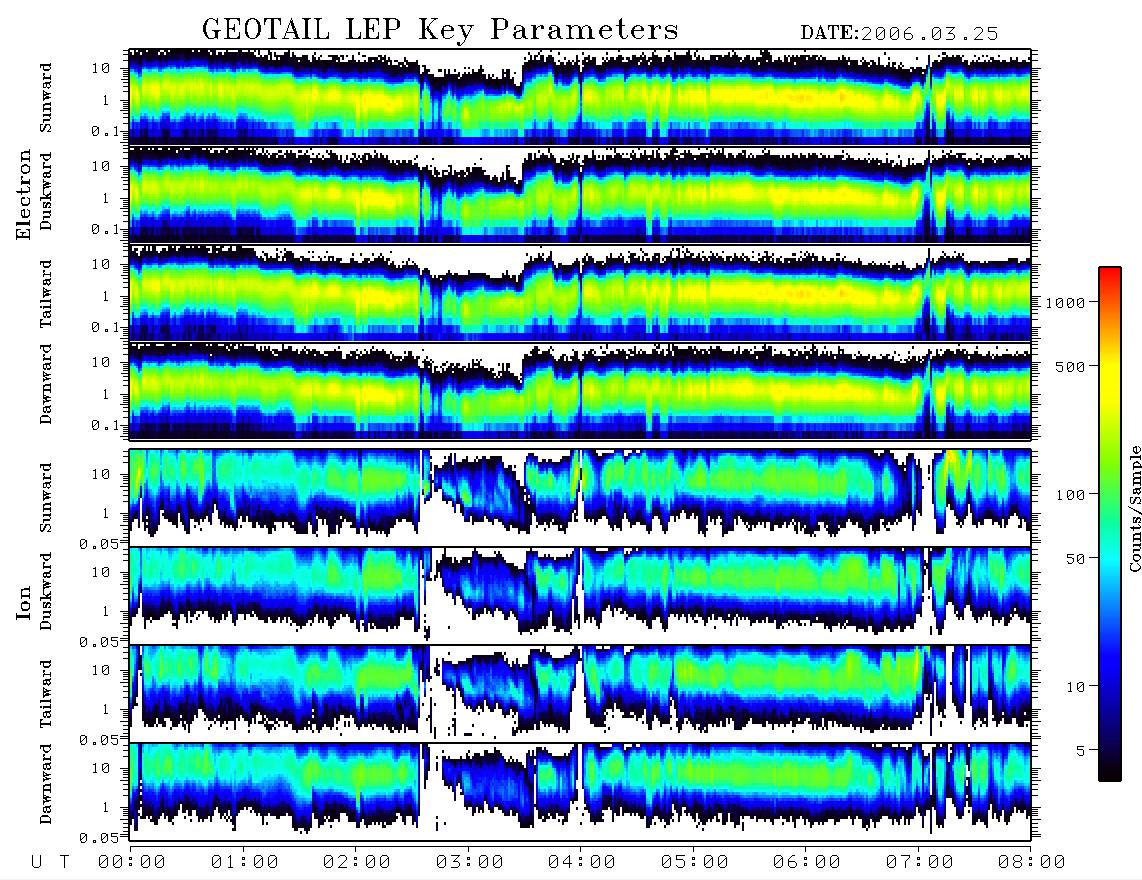Select the Electron "Sunward" axis label

tap(46, 98)
